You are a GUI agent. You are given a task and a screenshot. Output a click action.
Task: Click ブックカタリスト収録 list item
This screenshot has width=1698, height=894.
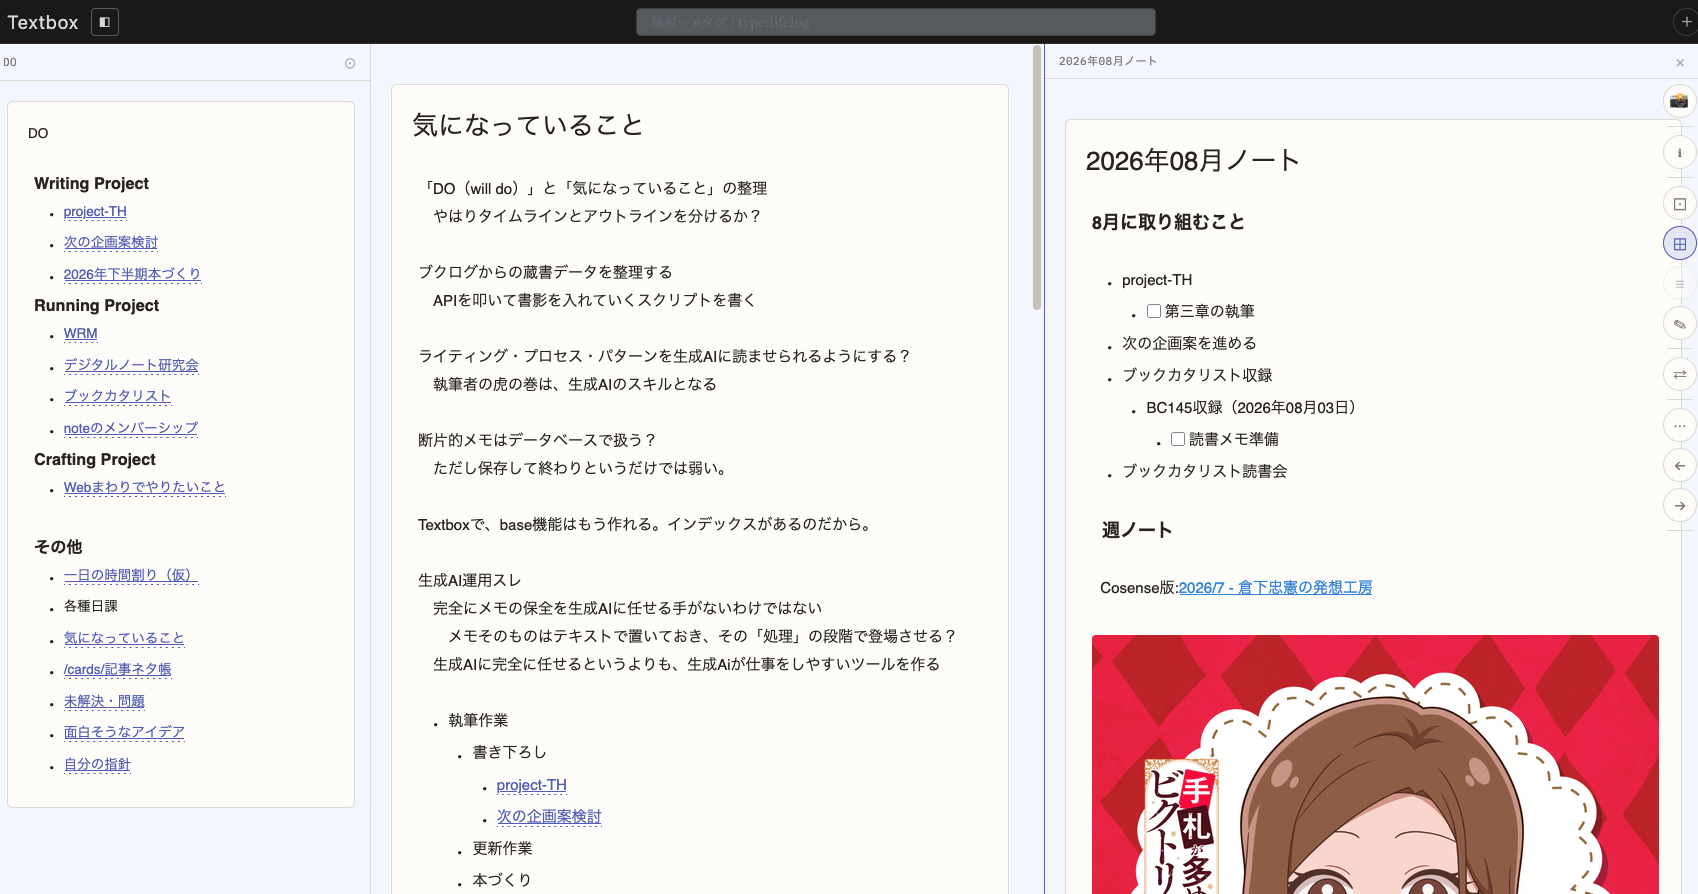1197,375
